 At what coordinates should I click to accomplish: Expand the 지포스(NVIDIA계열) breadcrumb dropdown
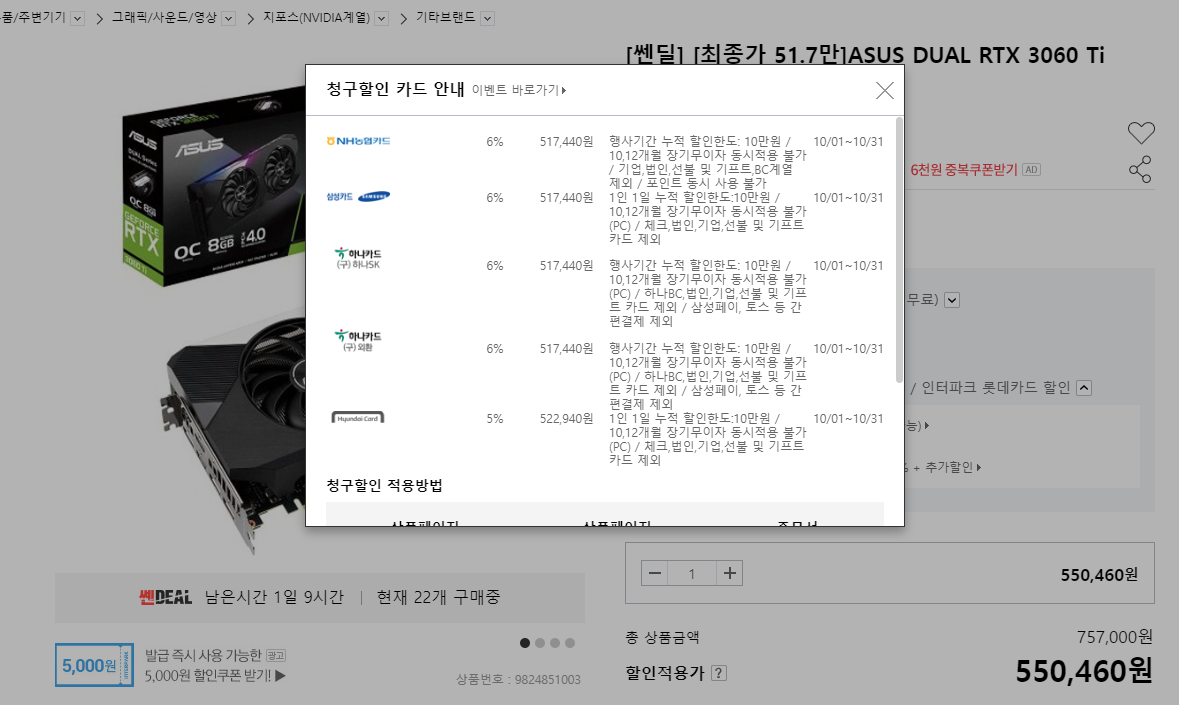coord(381,19)
